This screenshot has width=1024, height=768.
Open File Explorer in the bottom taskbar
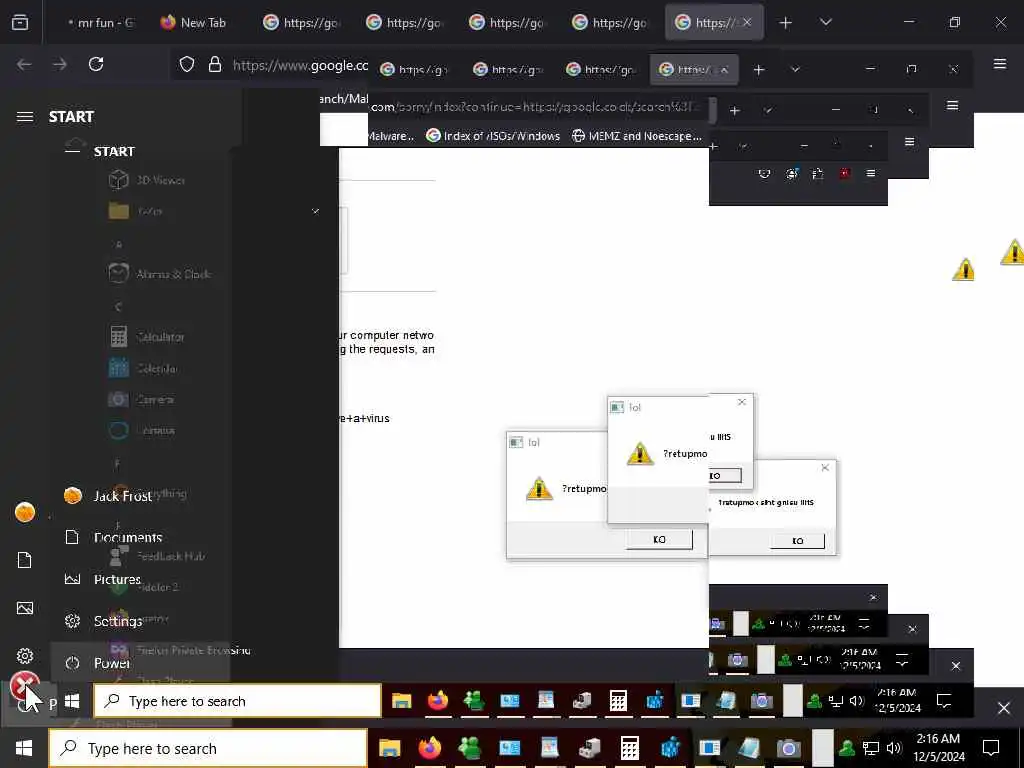pyautogui.click(x=389, y=748)
